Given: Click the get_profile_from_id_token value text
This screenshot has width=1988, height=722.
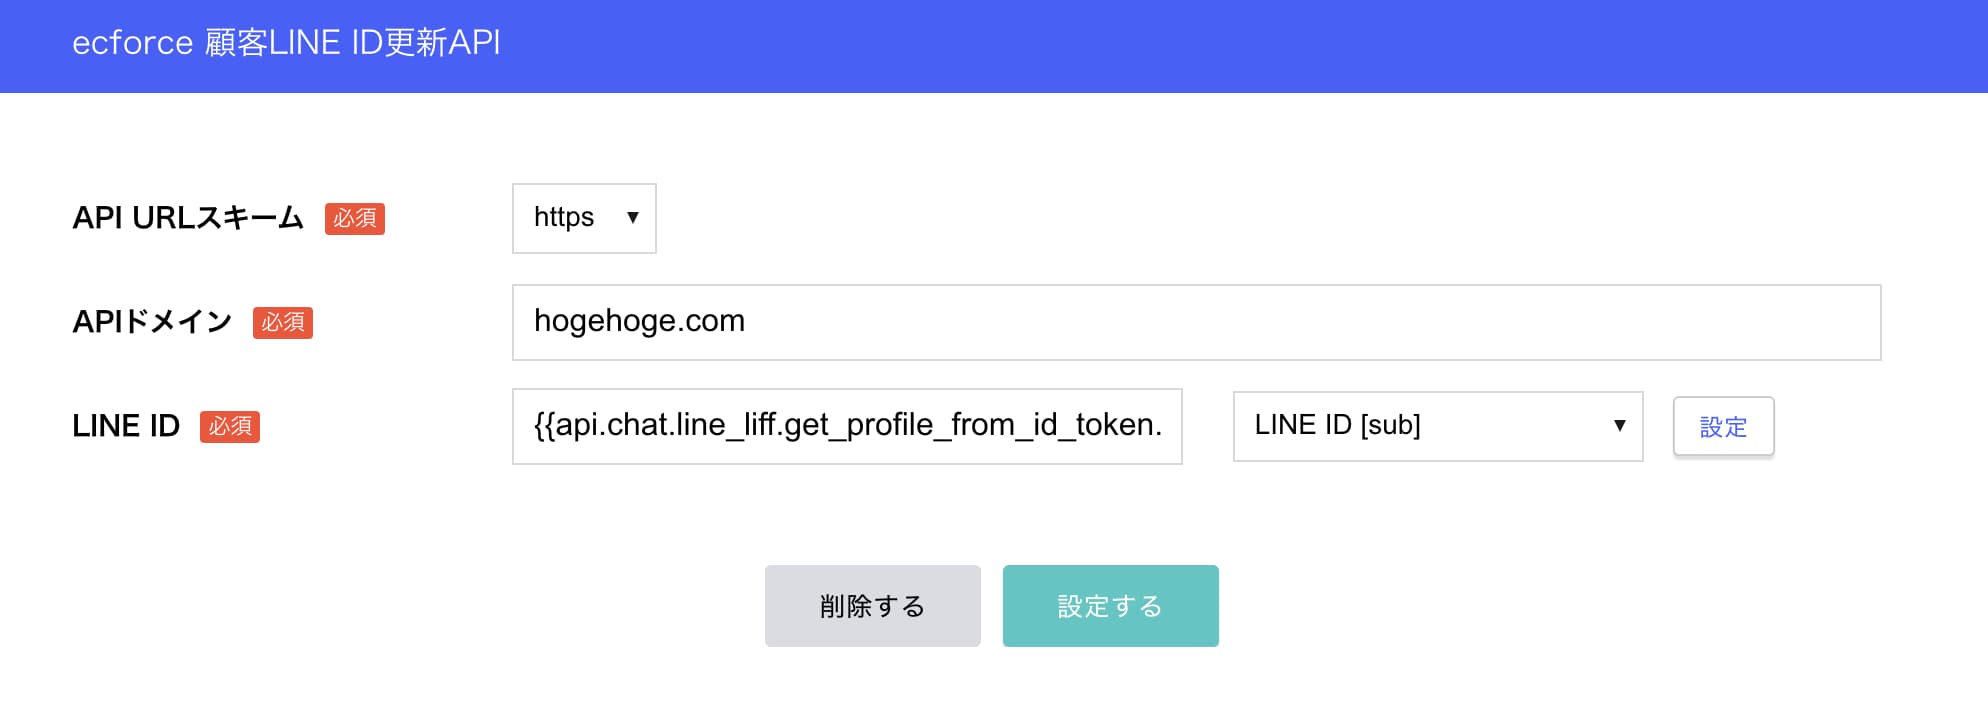Looking at the screenshot, I should coord(846,426).
